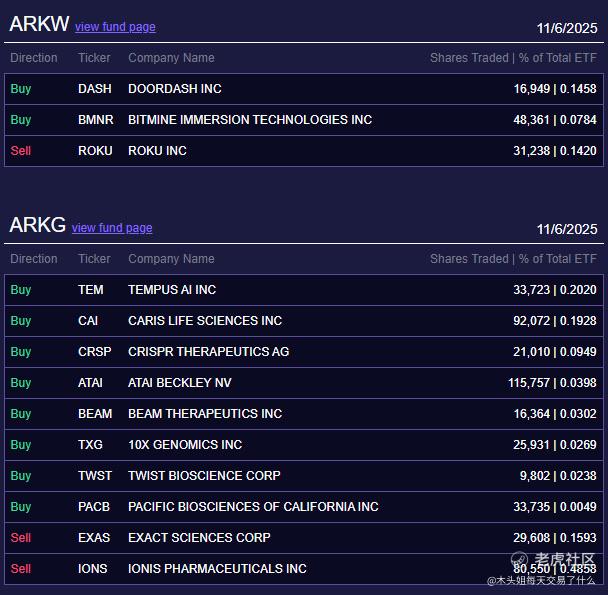Click the Sell label in ROKU row

[21, 151]
